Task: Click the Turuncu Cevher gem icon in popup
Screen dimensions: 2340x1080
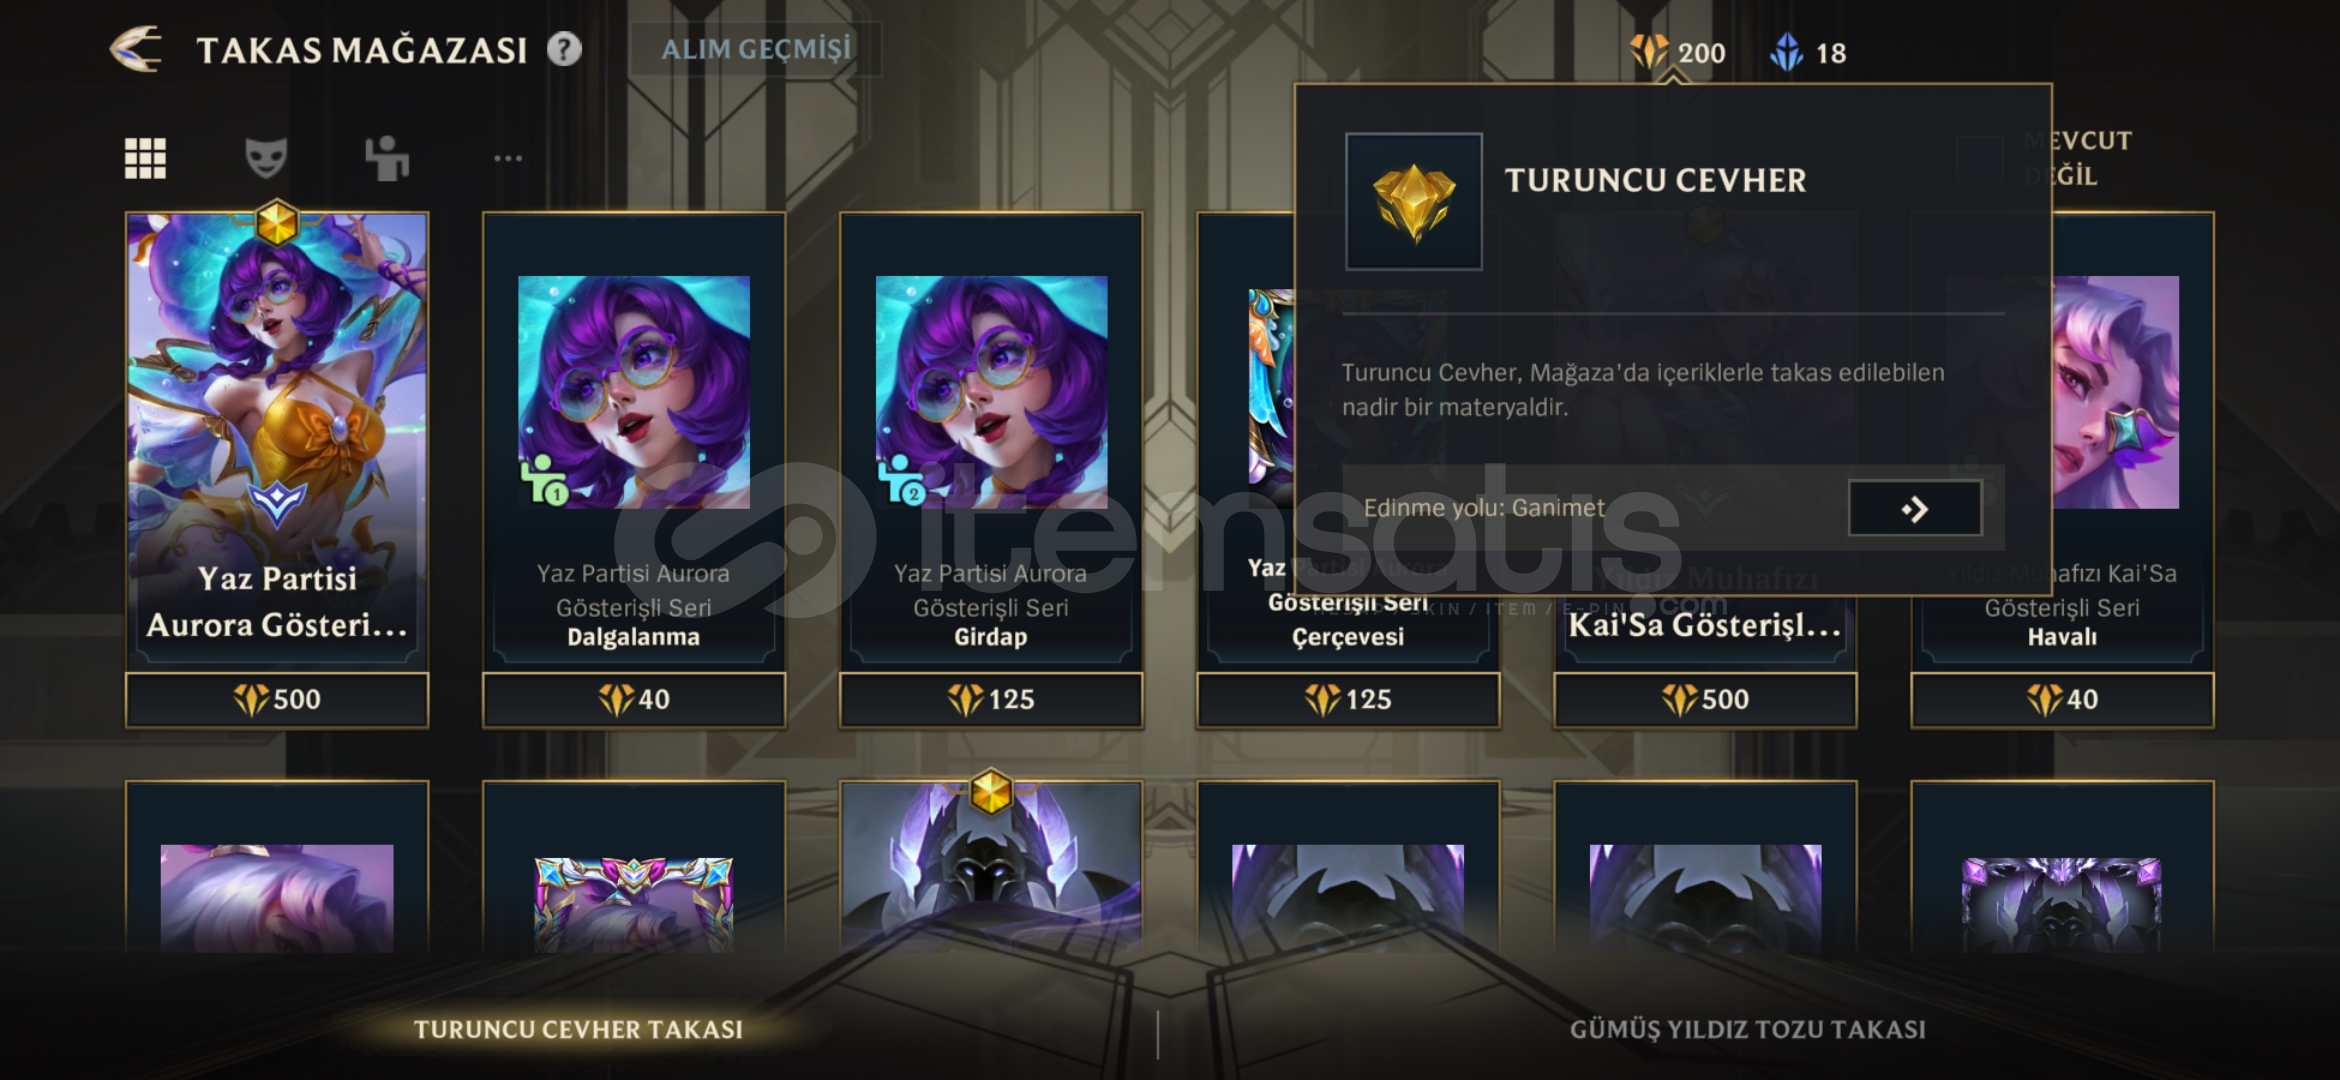Action: [x=1413, y=201]
